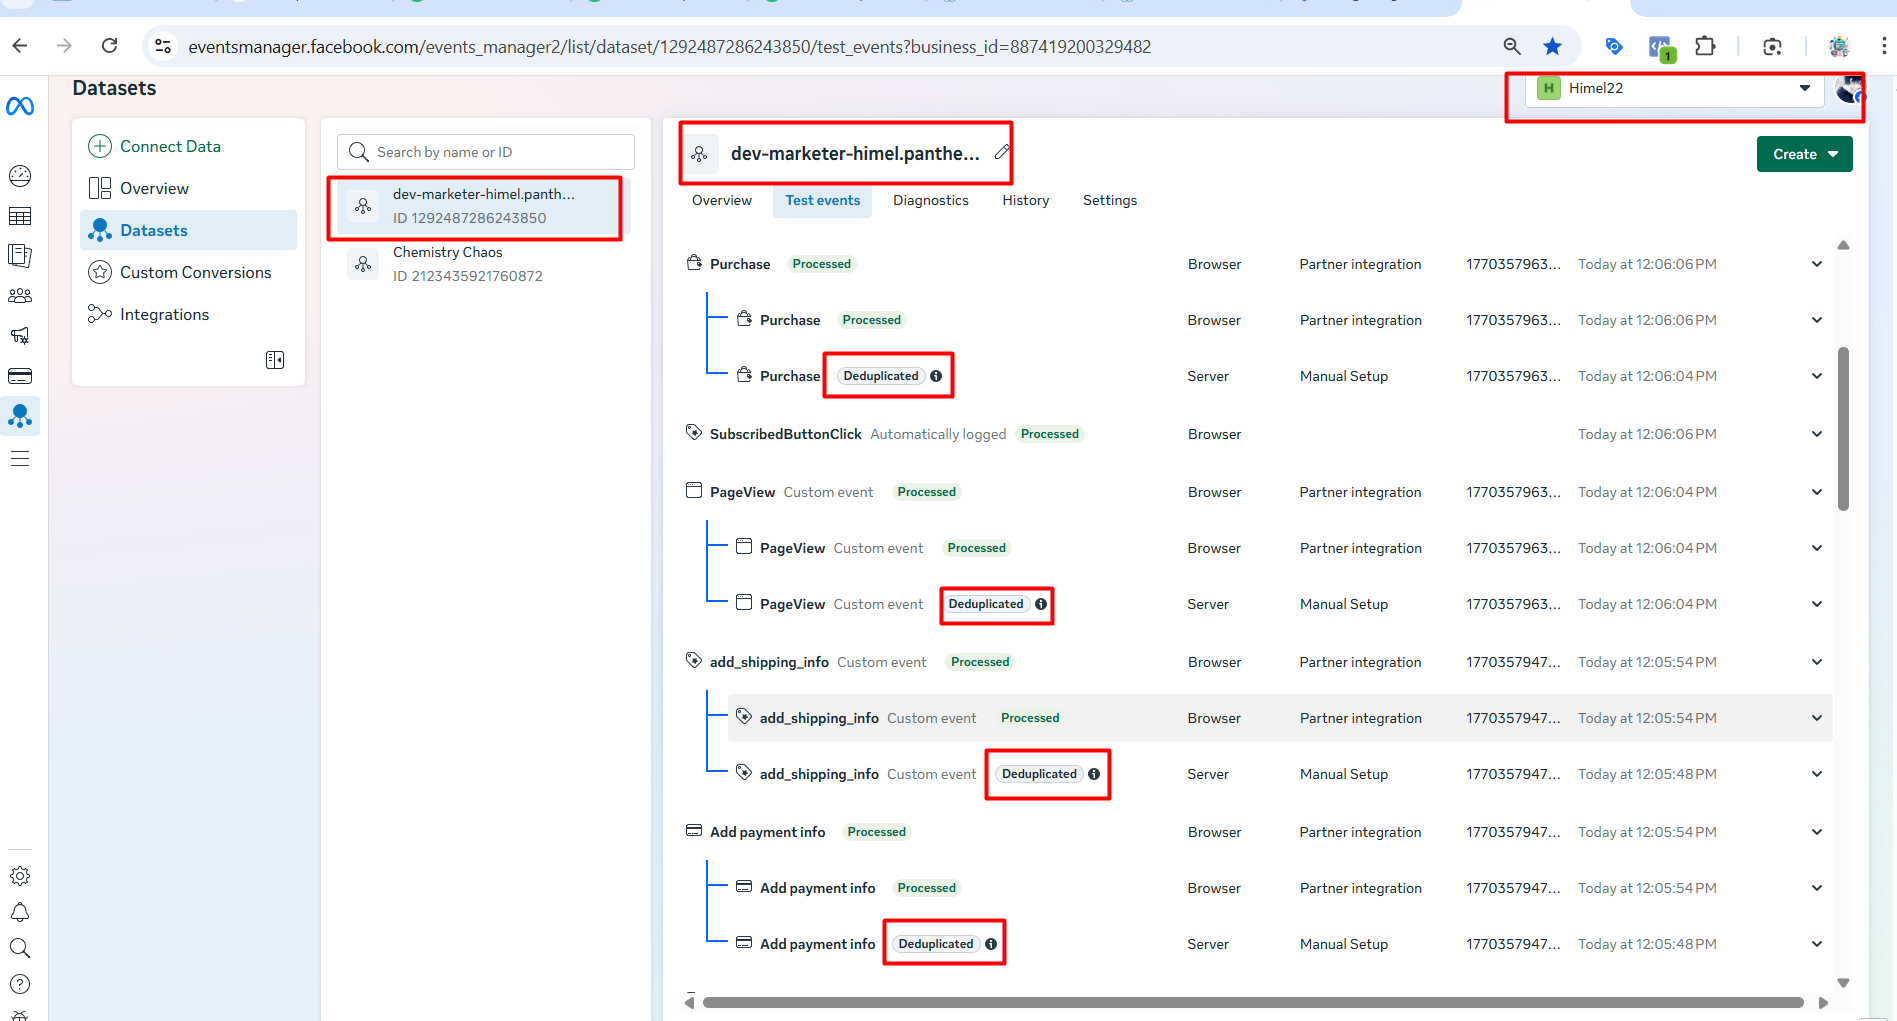Select Custom Conversions in the sidebar
The image size is (1897, 1021).
tap(195, 272)
